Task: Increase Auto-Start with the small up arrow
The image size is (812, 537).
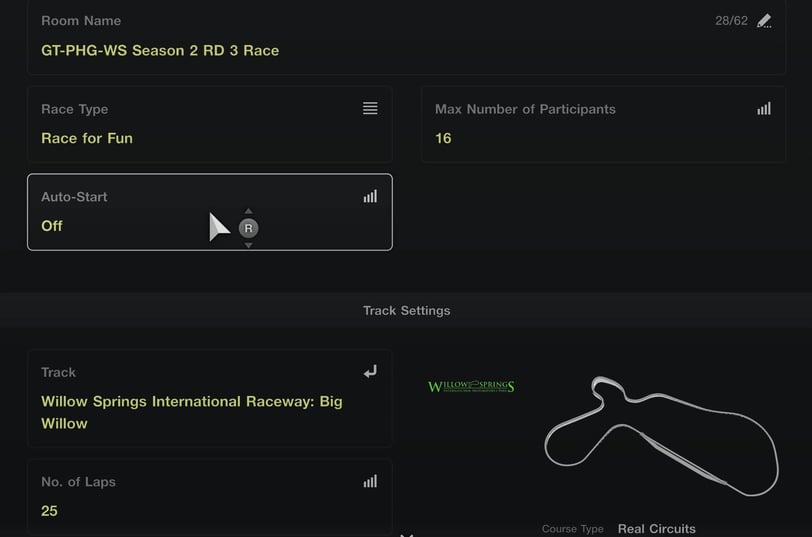Action: [249, 211]
